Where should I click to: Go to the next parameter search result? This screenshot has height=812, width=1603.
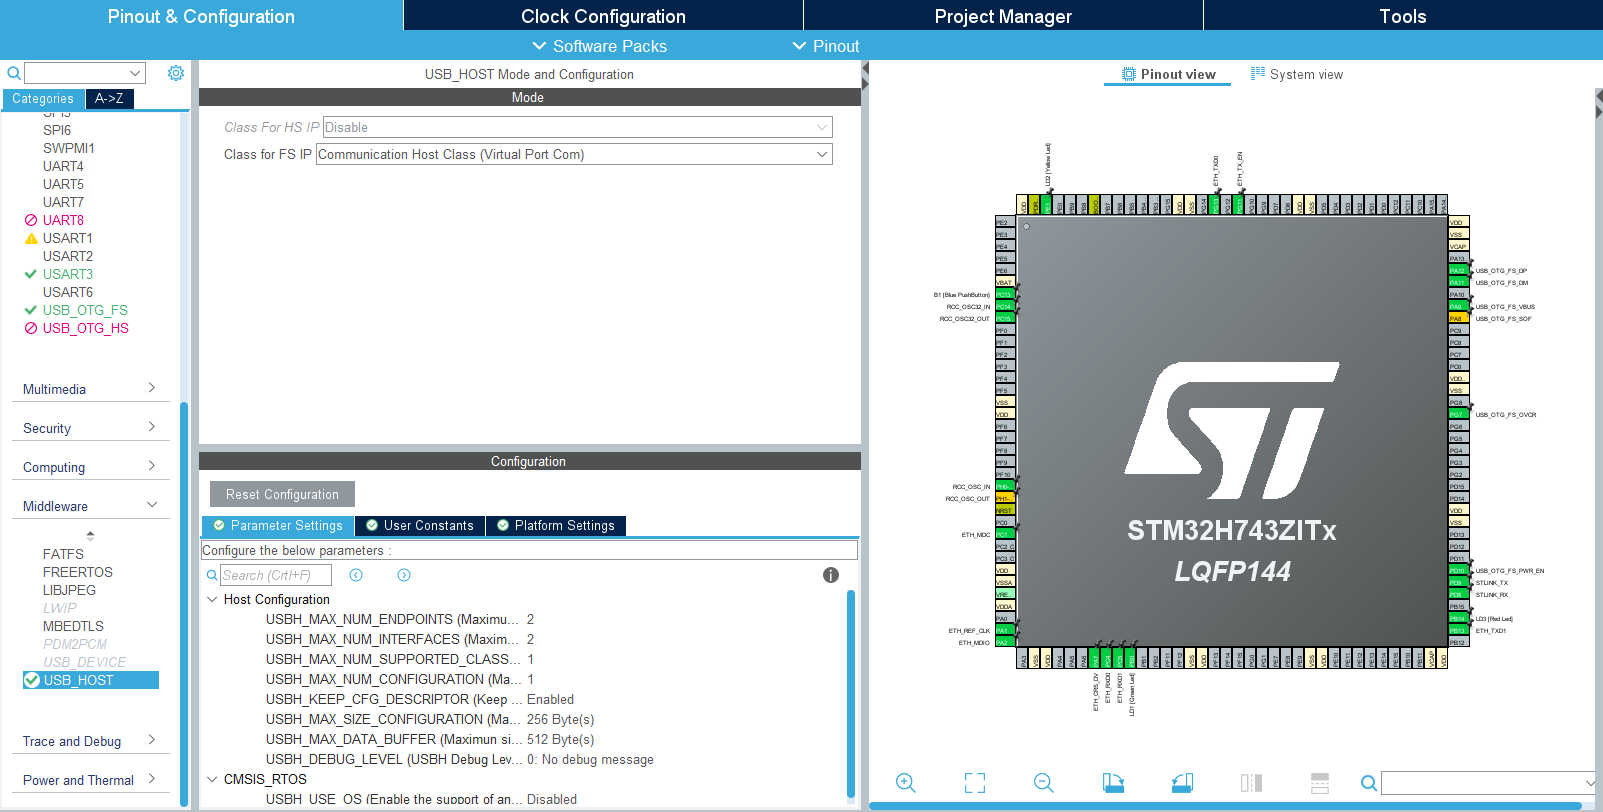tap(404, 575)
